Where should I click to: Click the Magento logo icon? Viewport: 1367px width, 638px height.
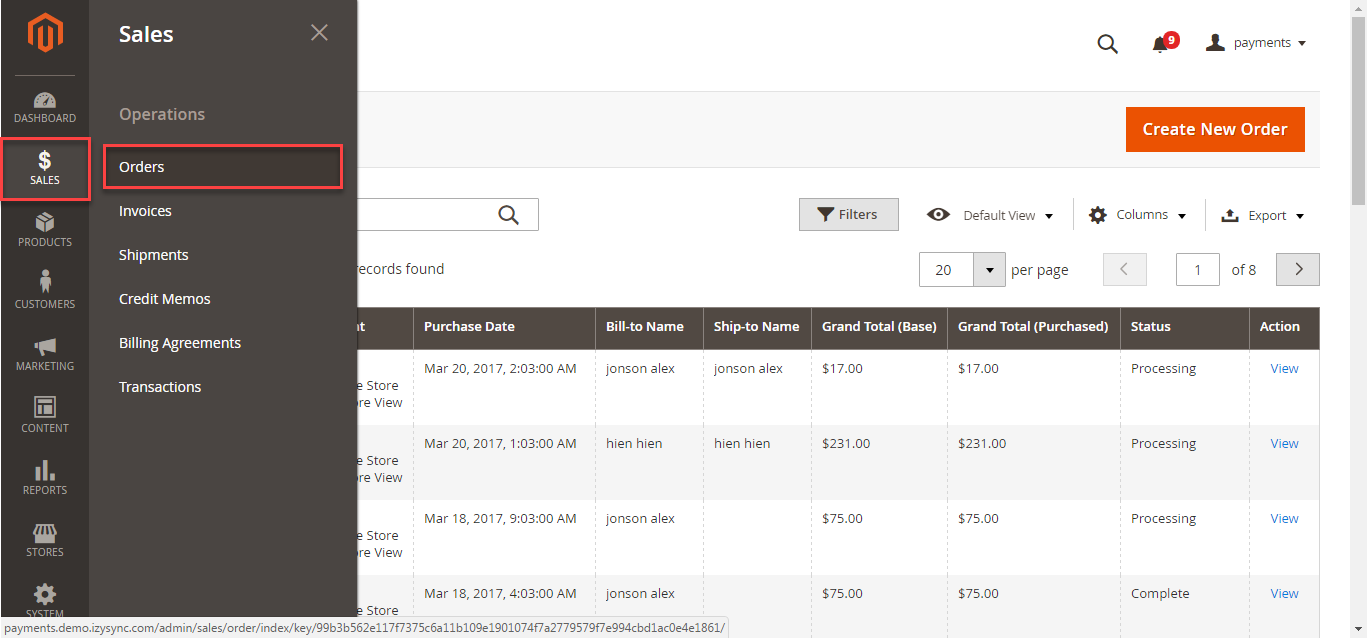click(45, 35)
